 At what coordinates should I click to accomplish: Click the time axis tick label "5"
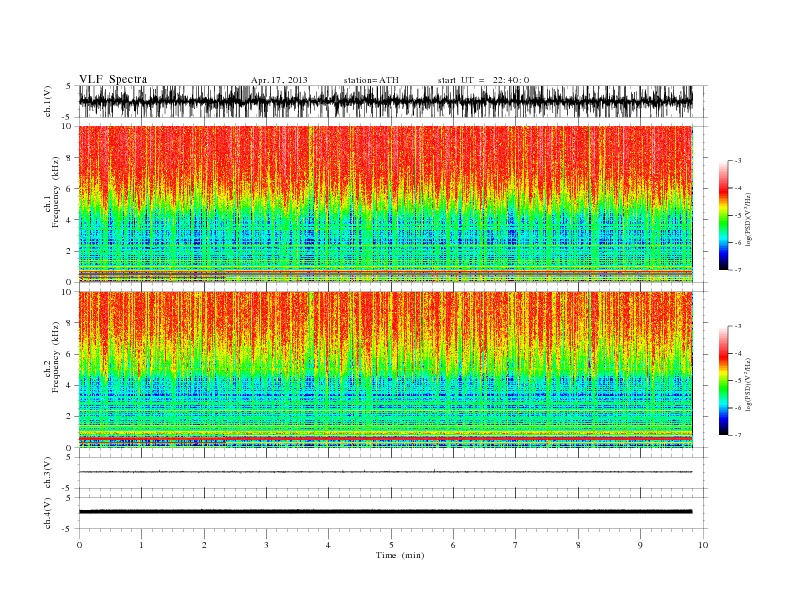[x=391, y=545]
